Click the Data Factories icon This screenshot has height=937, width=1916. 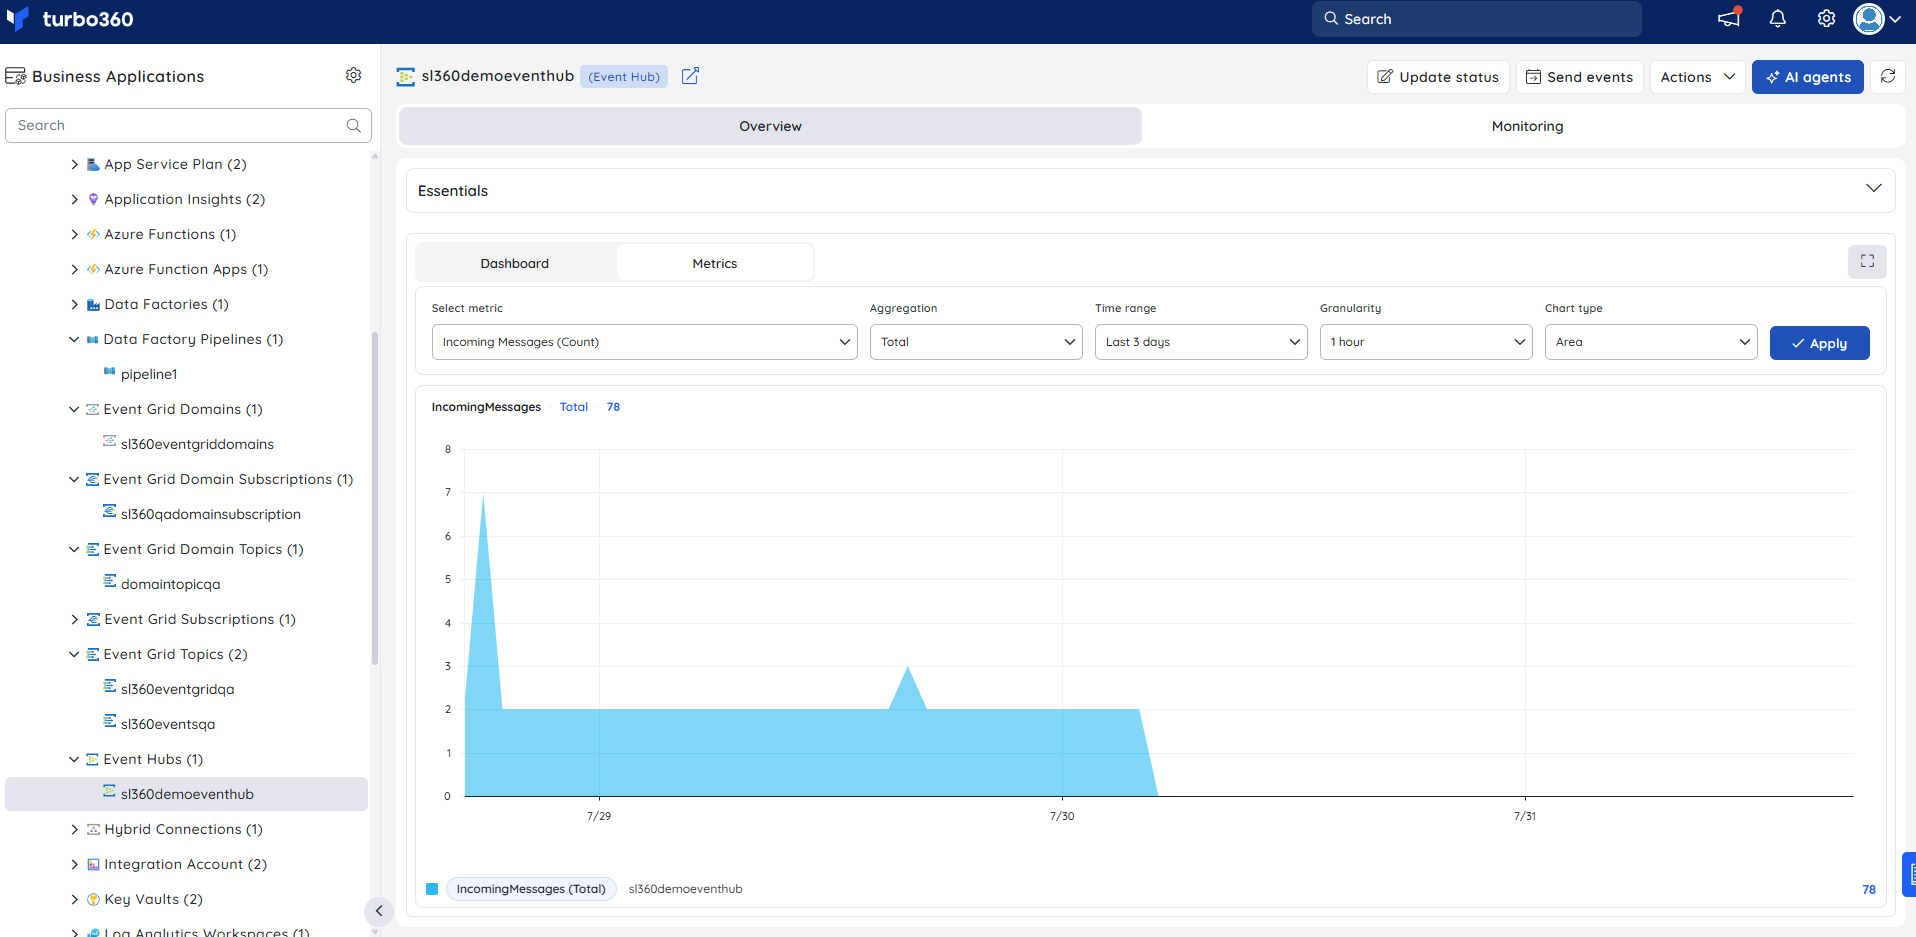(93, 304)
